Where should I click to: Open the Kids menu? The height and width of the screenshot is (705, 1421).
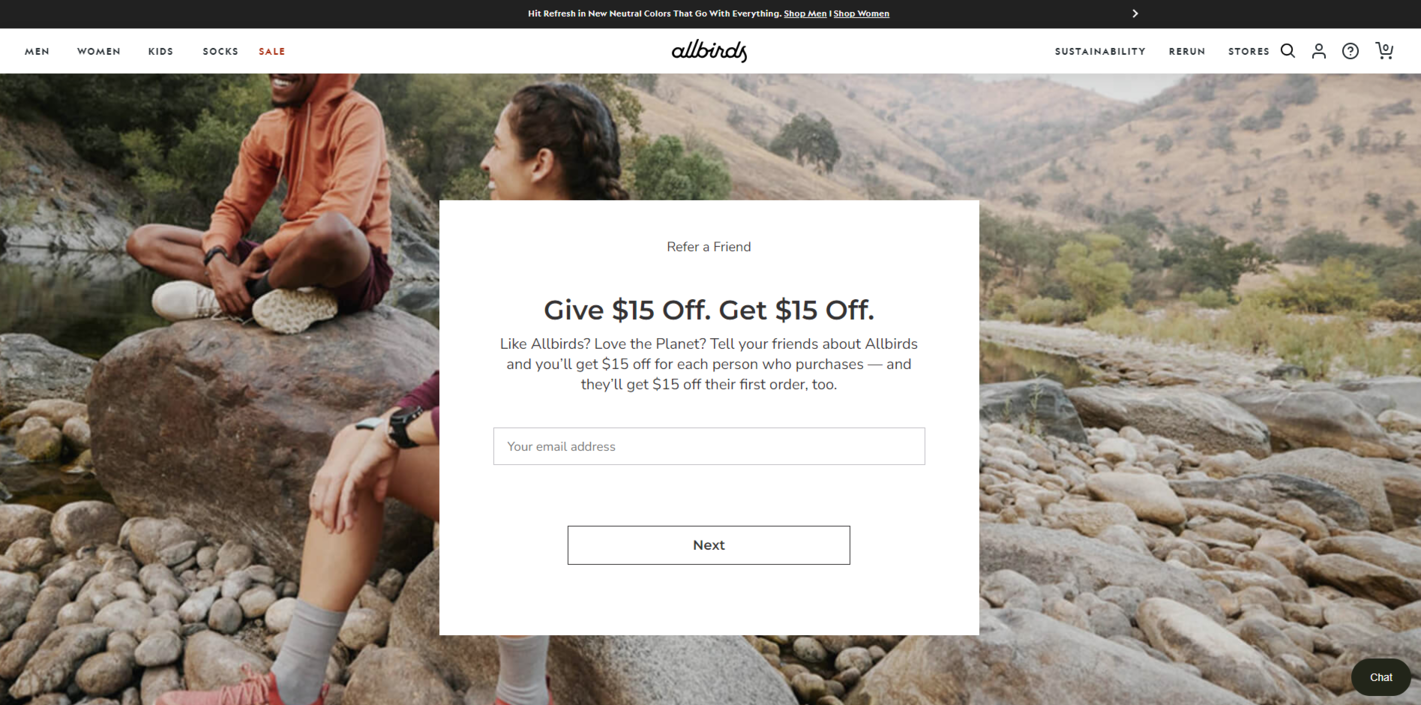click(x=161, y=51)
